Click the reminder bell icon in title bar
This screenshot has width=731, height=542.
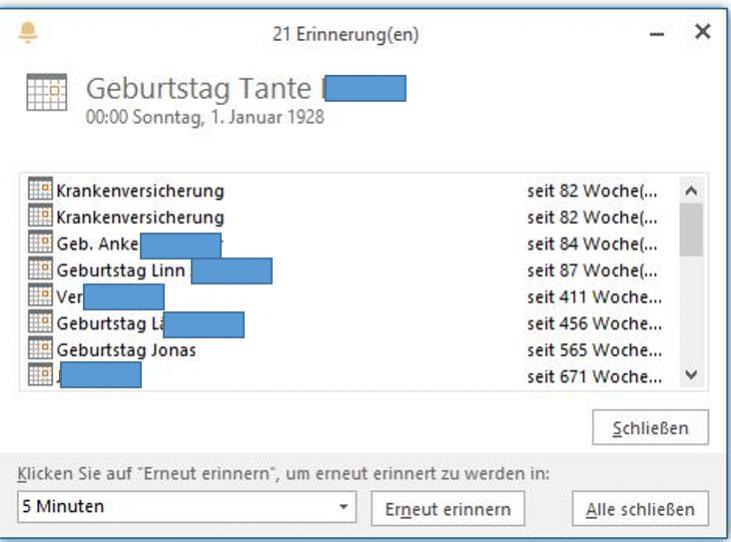tap(28, 32)
